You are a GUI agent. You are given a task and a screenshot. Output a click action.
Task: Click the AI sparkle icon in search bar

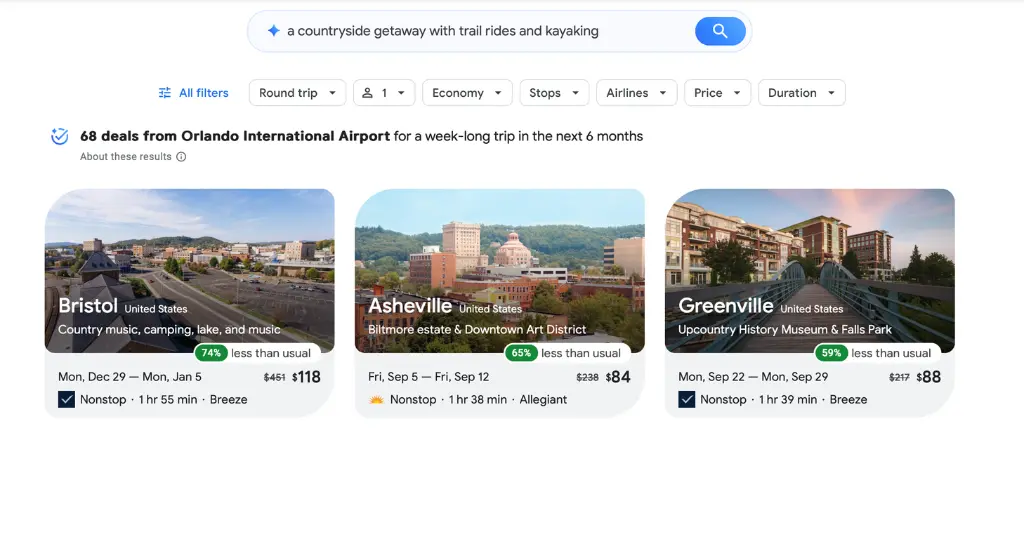point(274,31)
